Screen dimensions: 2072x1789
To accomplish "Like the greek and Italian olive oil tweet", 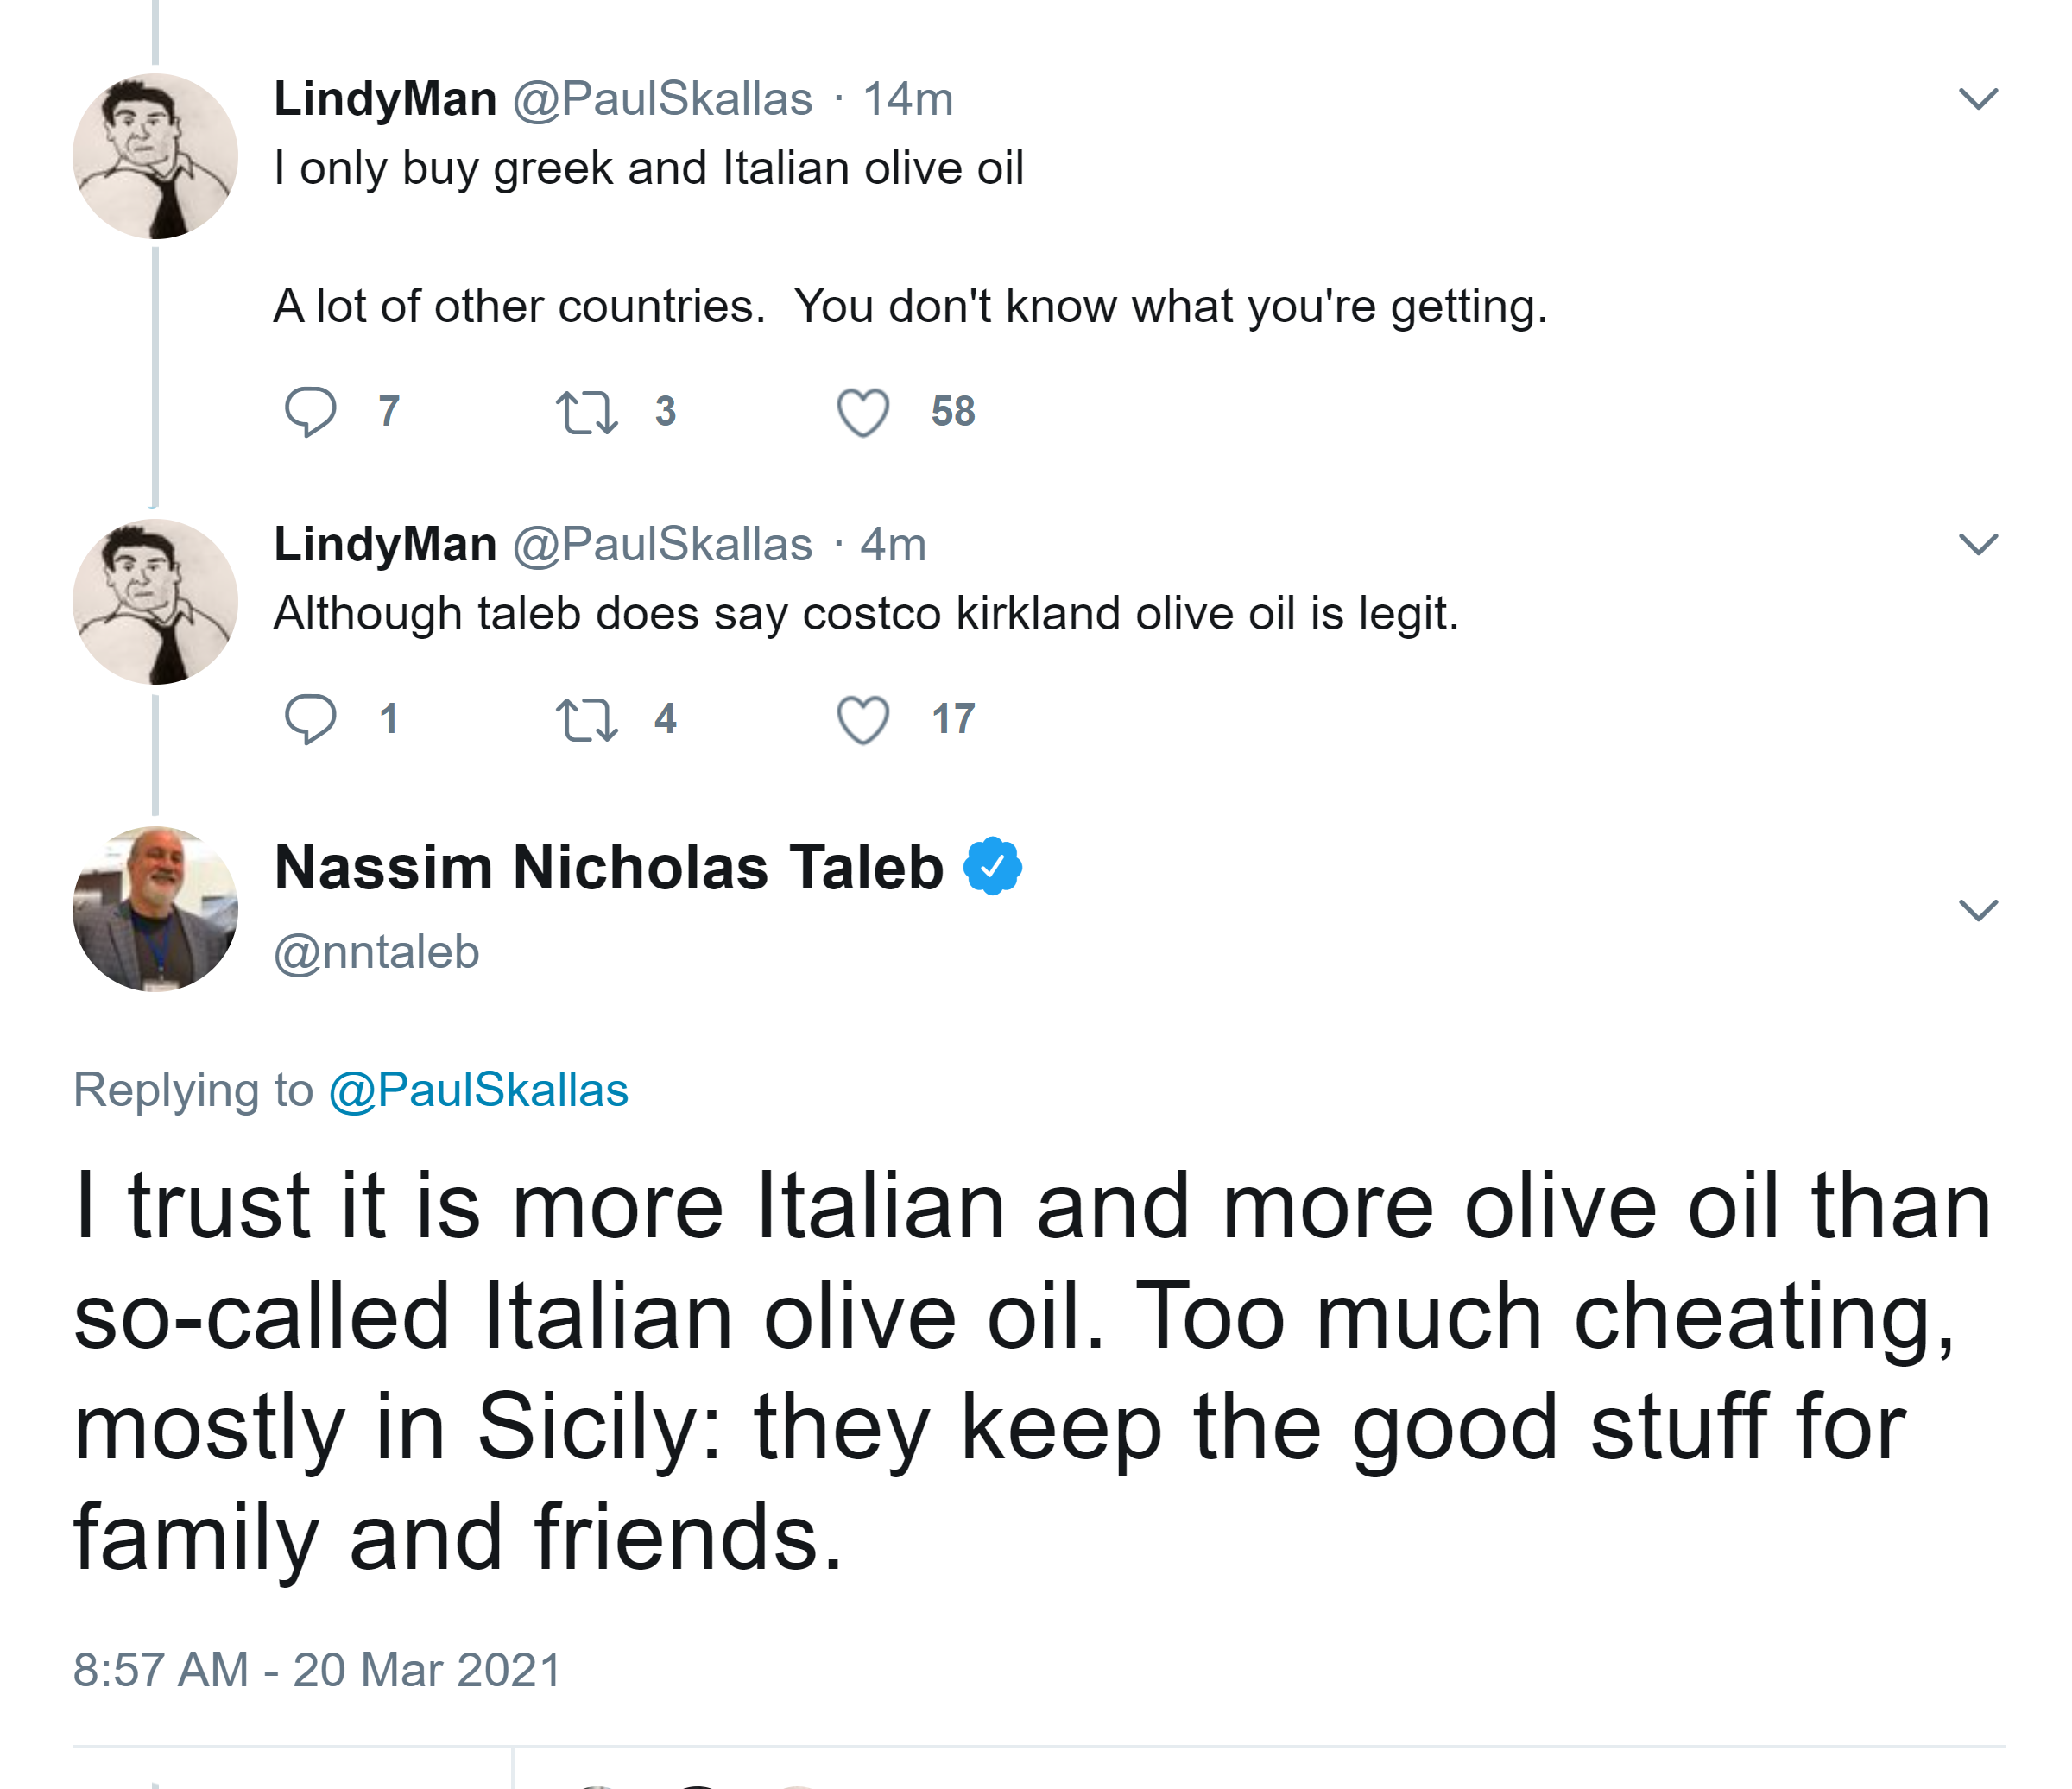I will tap(862, 411).
